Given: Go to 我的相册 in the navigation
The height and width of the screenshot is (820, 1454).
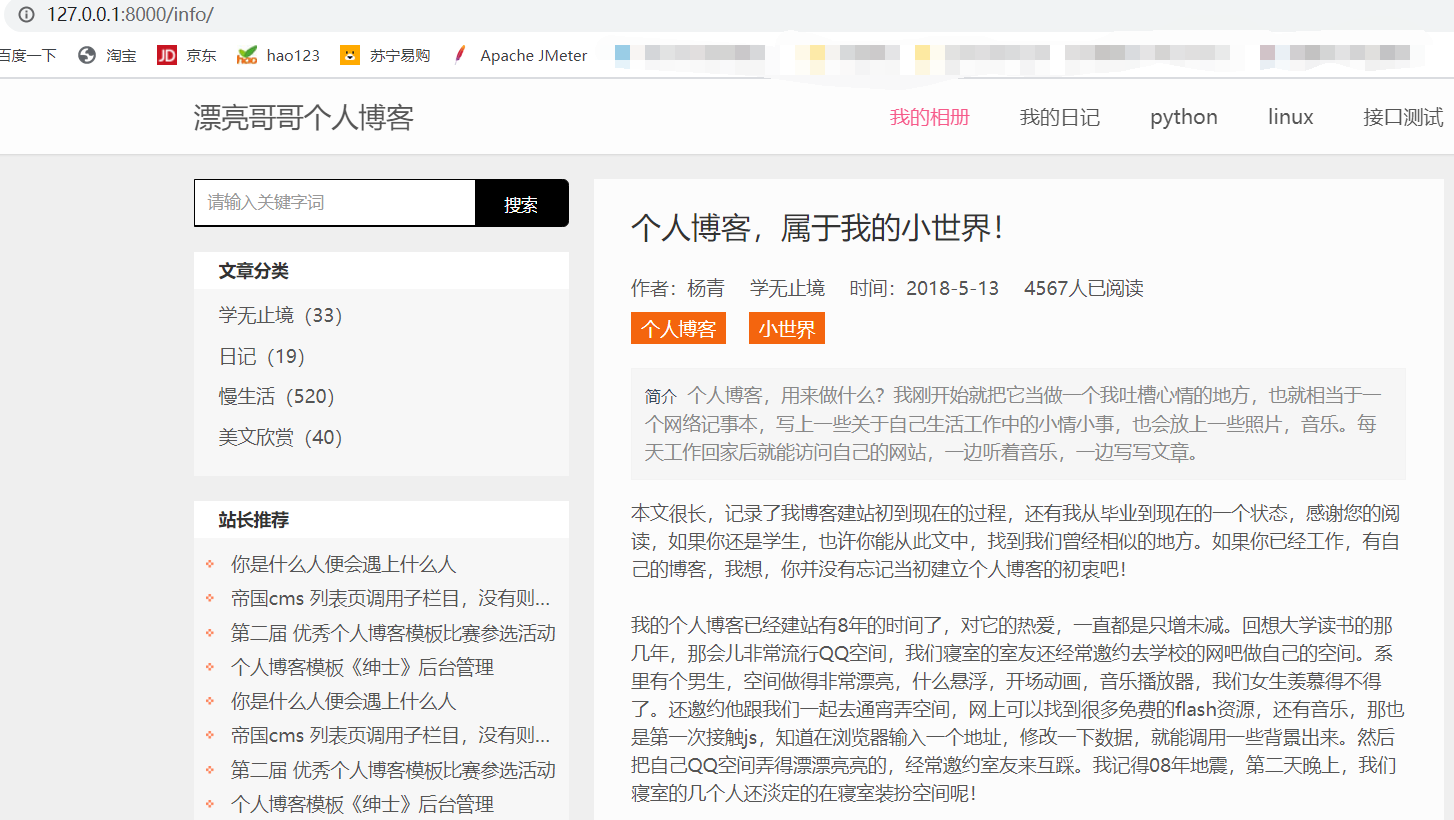Looking at the screenshot, I should click(930, 117).
